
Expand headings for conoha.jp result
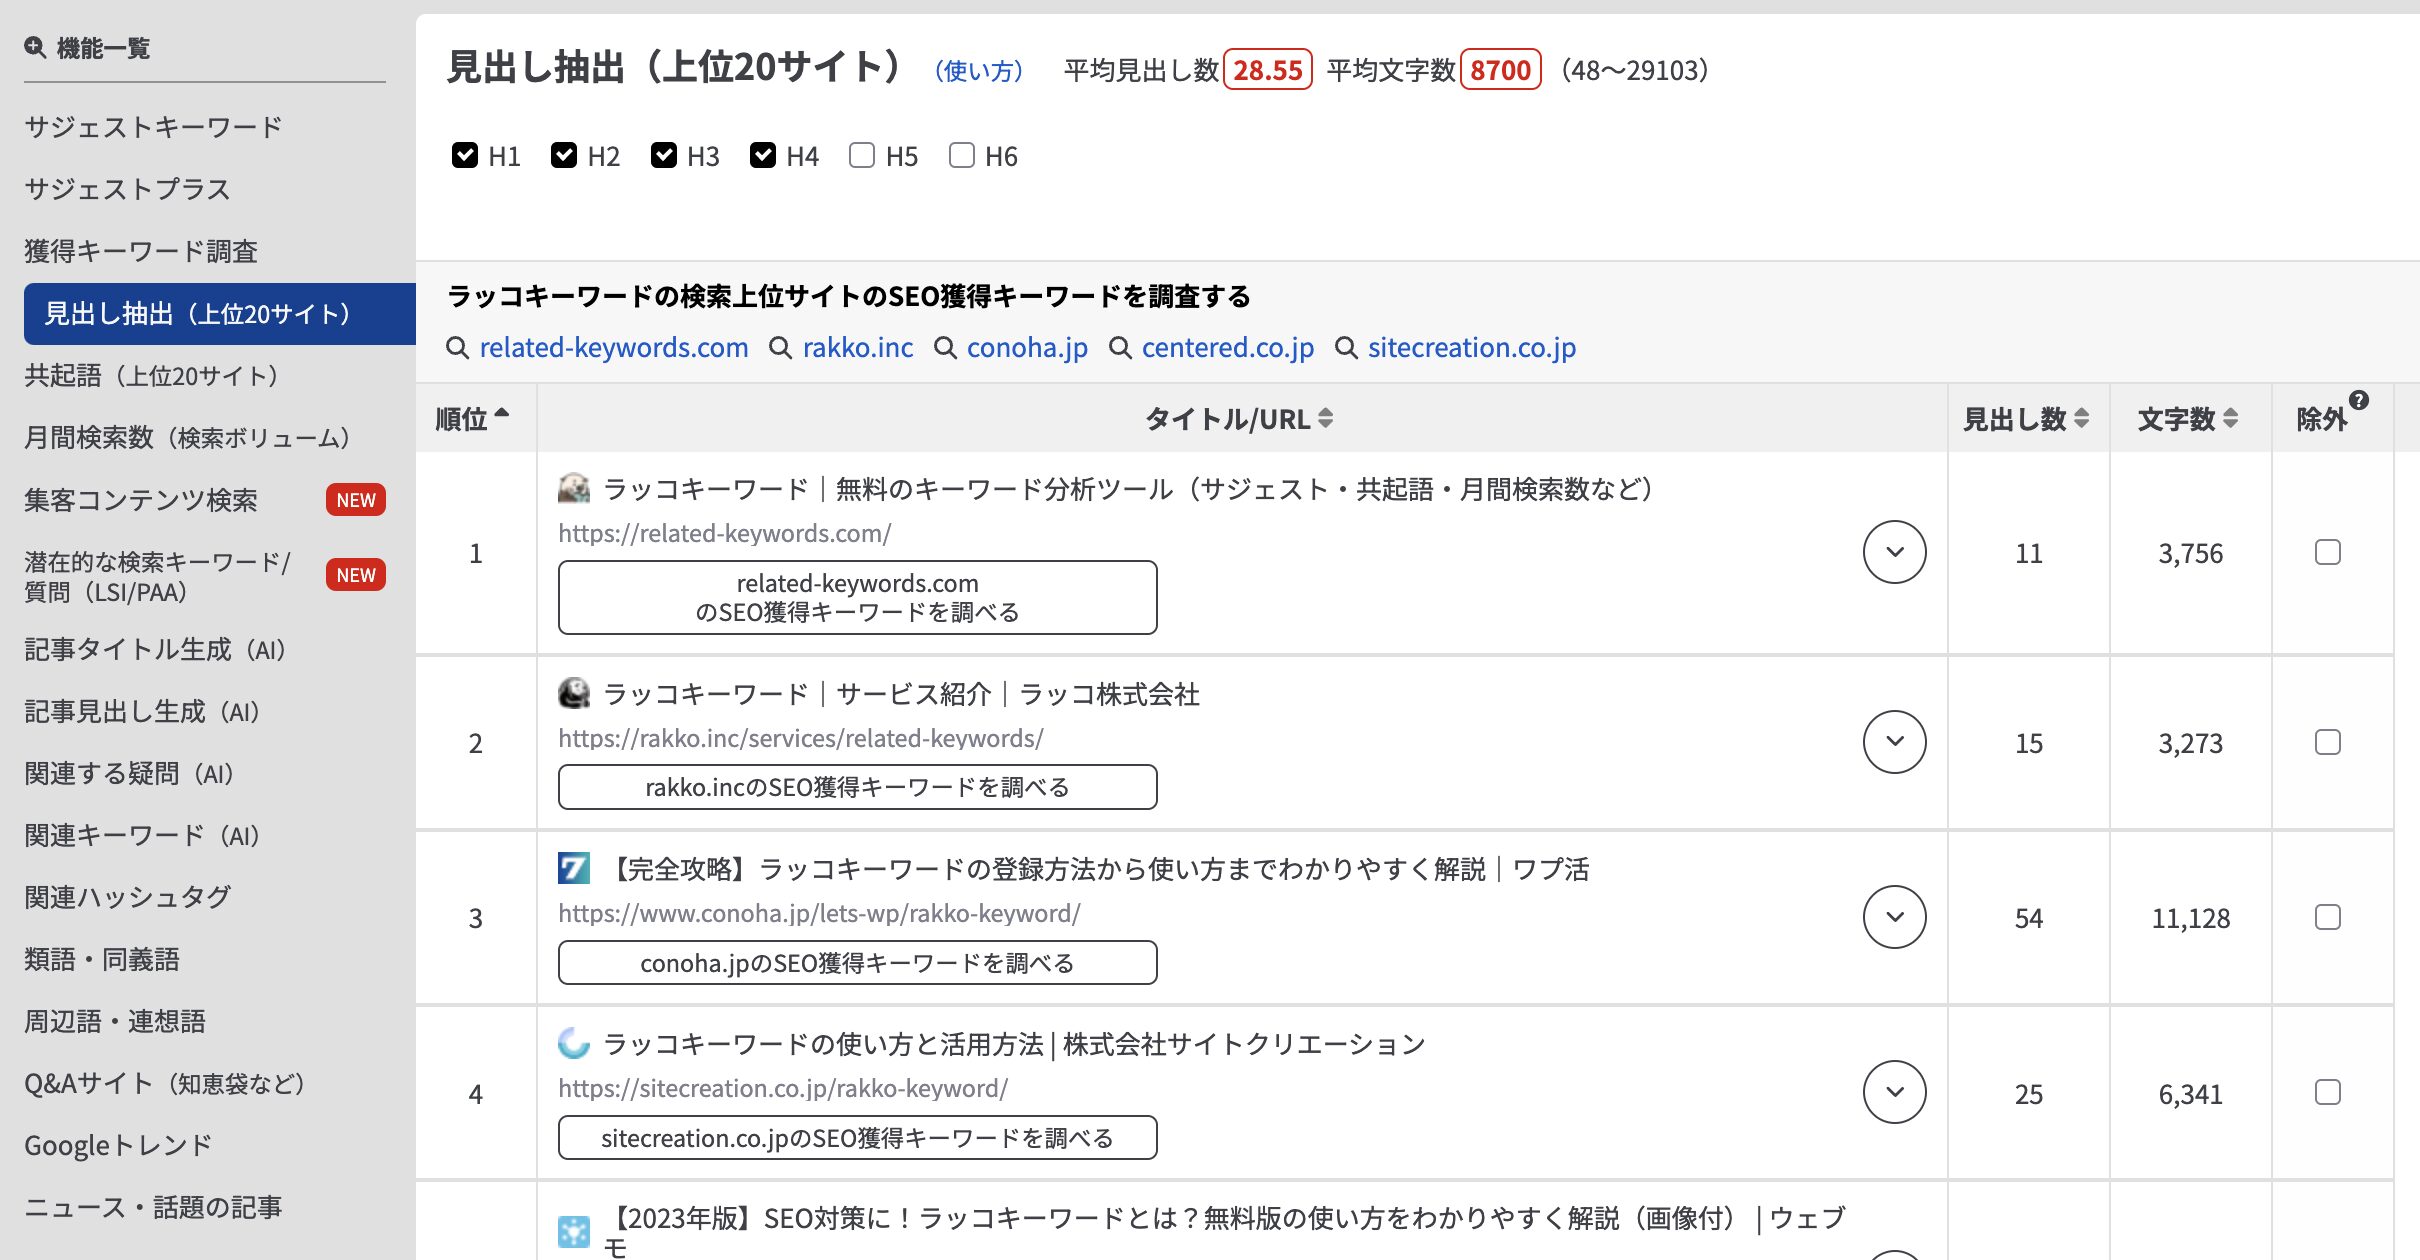click(x=1895, y=917)
